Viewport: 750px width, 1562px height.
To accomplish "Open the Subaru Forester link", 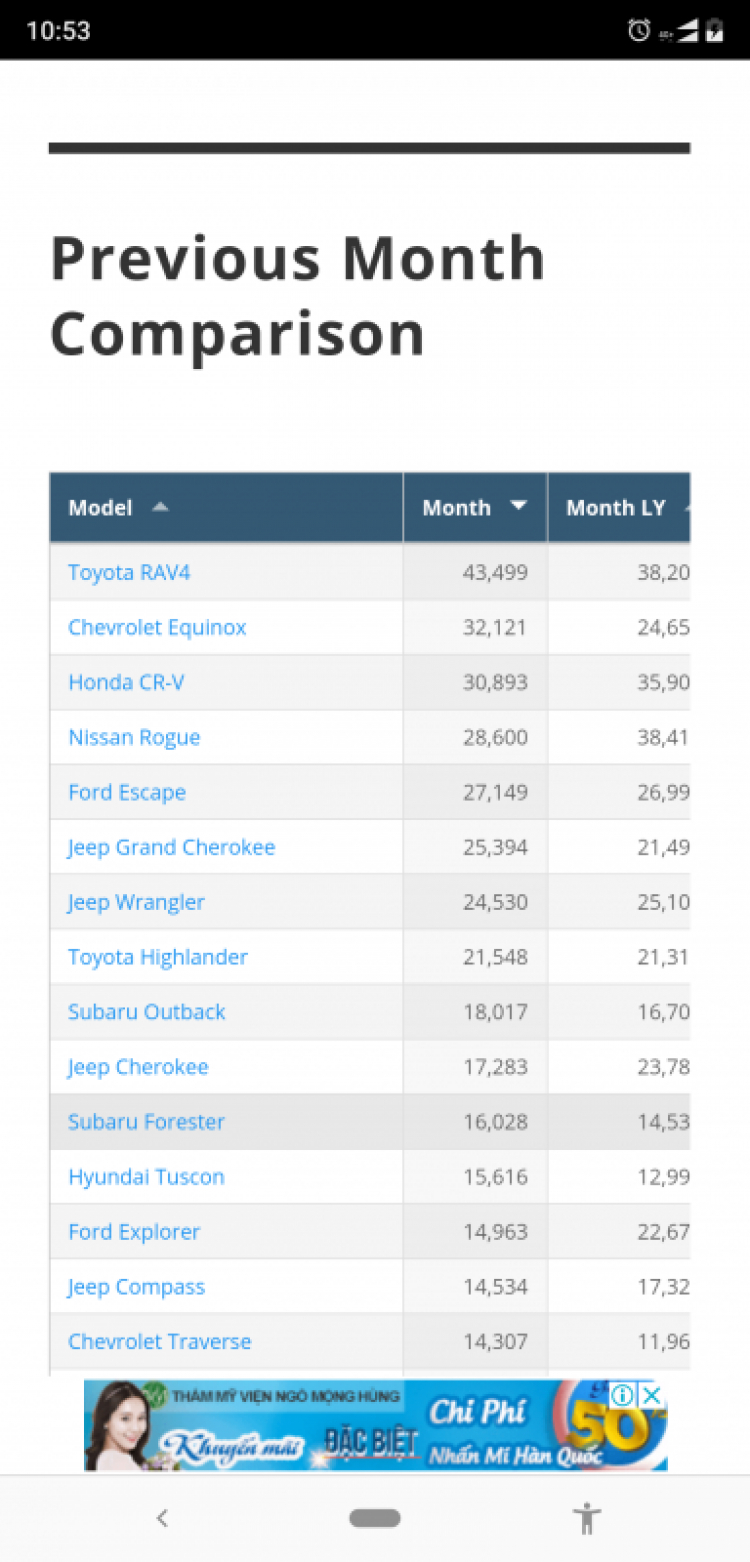I will point(146,1122).
